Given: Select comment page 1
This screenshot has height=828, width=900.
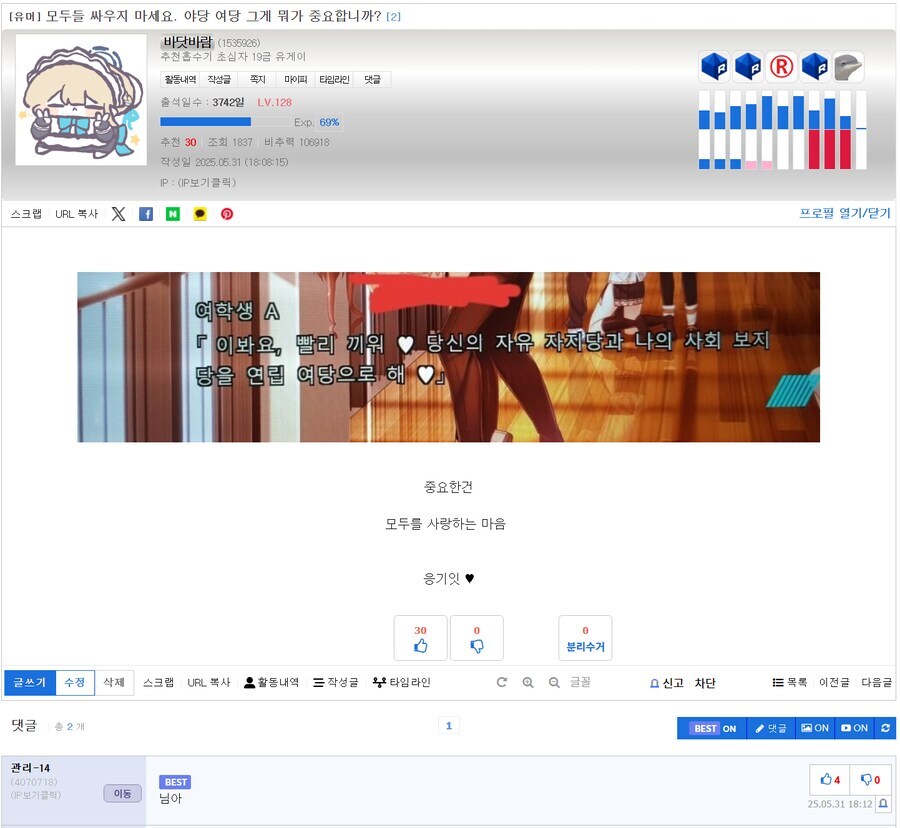Looking at the screenshot, I should coord(449,726).
